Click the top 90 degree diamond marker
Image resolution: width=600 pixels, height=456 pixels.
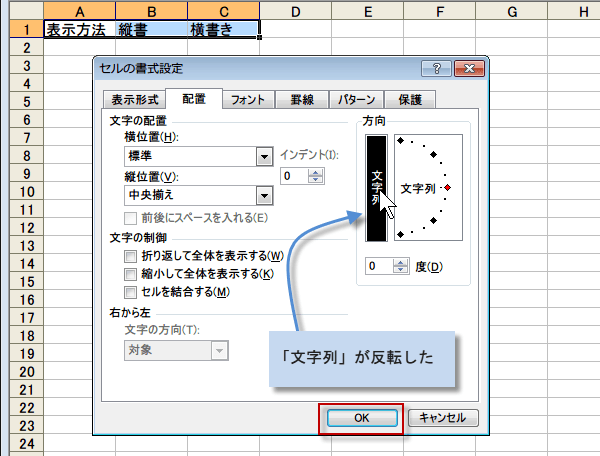tap(400, 141)
